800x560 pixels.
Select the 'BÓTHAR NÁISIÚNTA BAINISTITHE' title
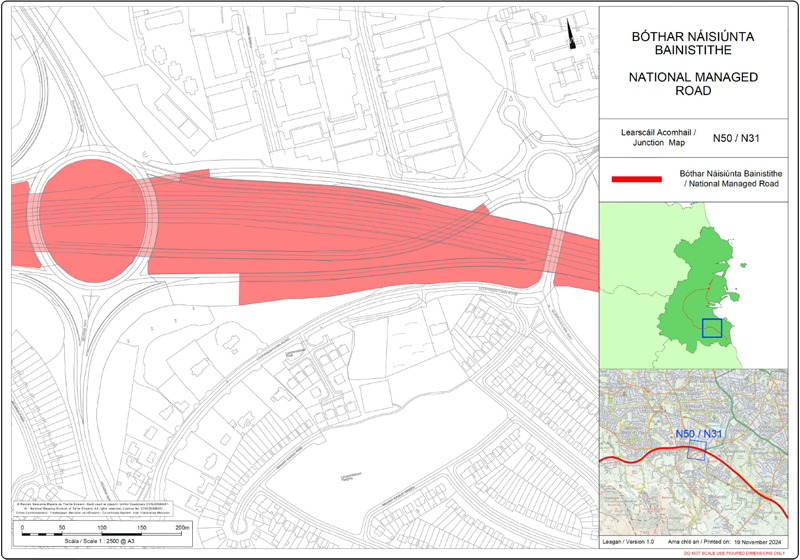click(693, 43)
